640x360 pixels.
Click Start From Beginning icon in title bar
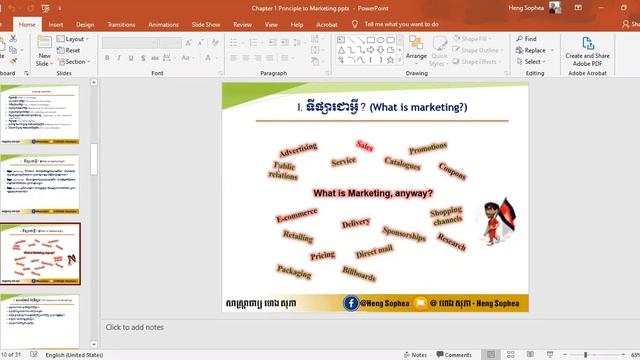[46, 8]
